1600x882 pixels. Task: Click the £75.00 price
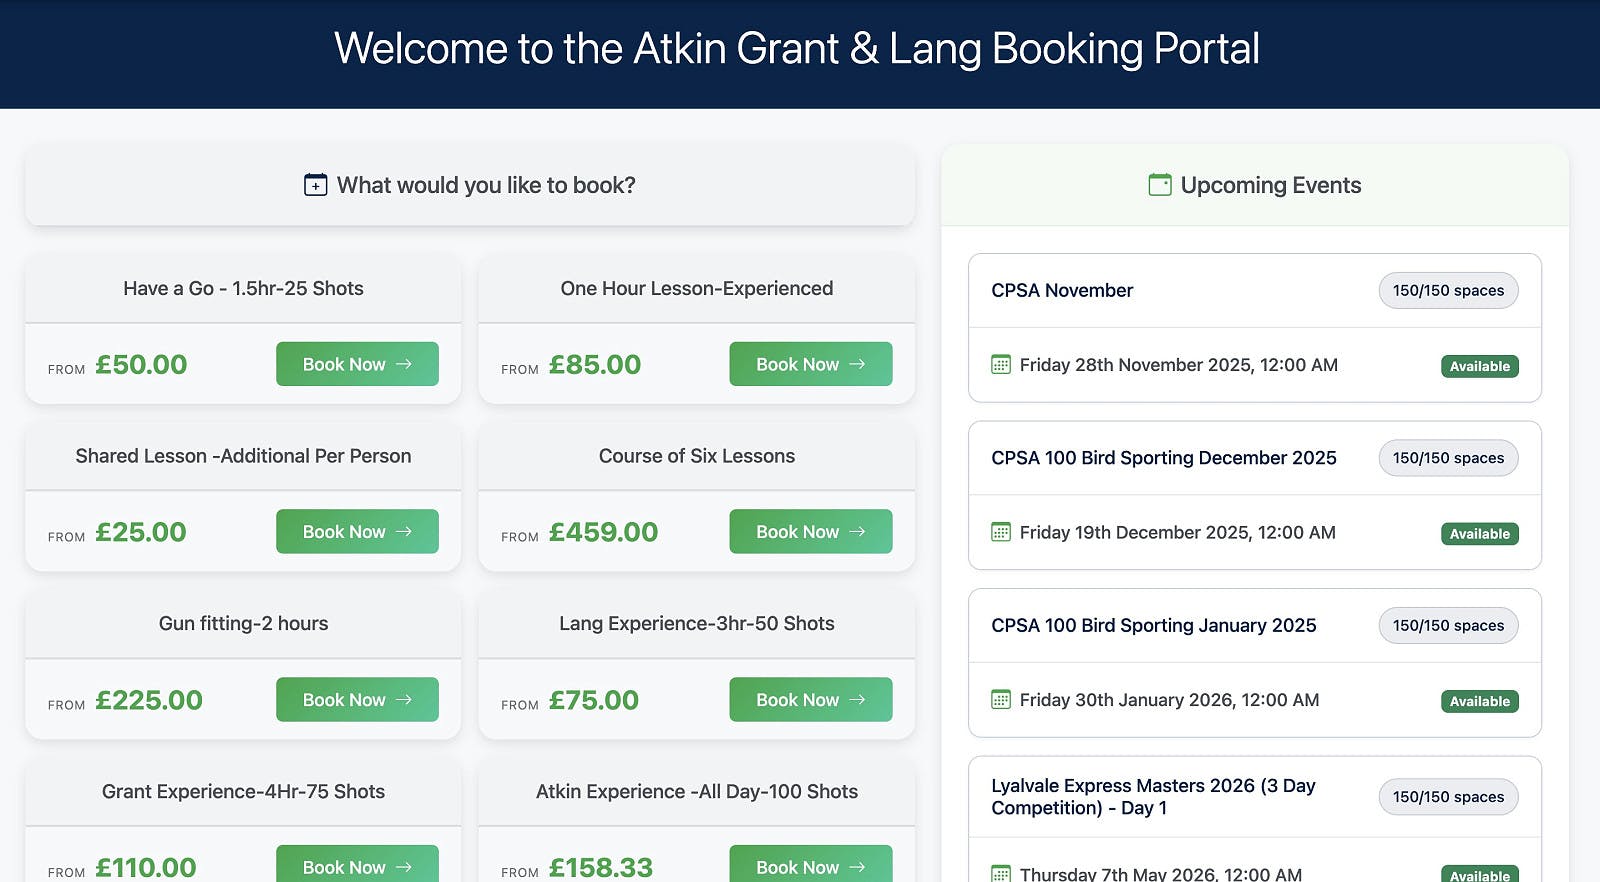click(594, 700)
